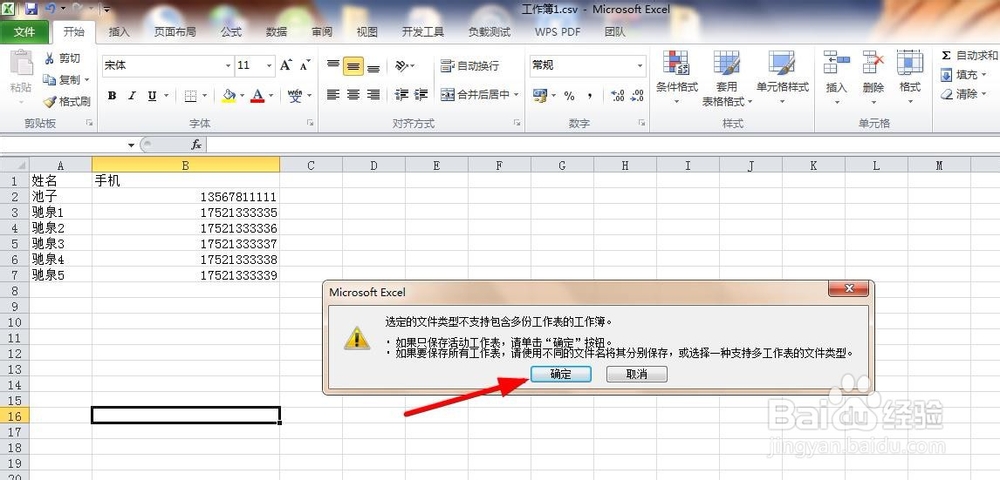Image resolution: width=1000 pixels, height=480 pixels.
Task: Open Format as Table (套用表格格式)
Action: pyautogui.click(x=727, y=78)
